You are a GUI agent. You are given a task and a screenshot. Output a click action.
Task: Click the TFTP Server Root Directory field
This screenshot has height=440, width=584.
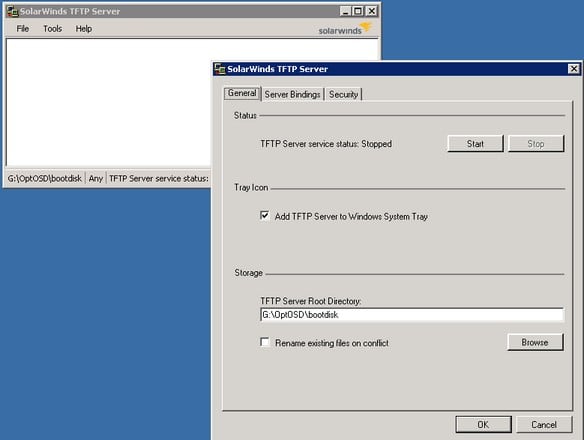click(x=412, y=315)
